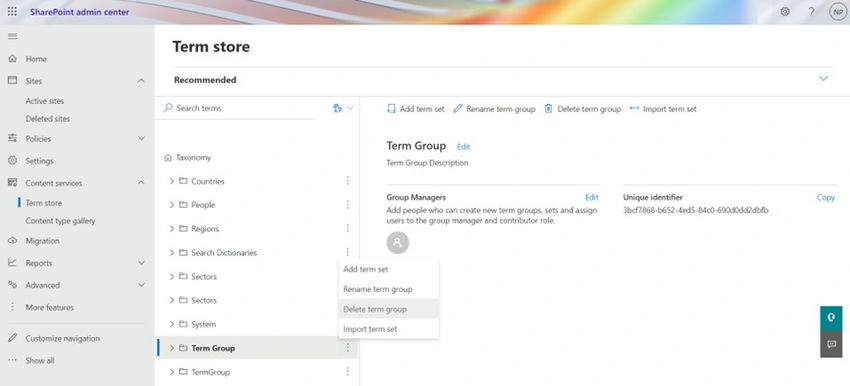The height and width of the screenshot is (386, 850).
Task: Expand the Advanced navigation section
Action: 141,285
